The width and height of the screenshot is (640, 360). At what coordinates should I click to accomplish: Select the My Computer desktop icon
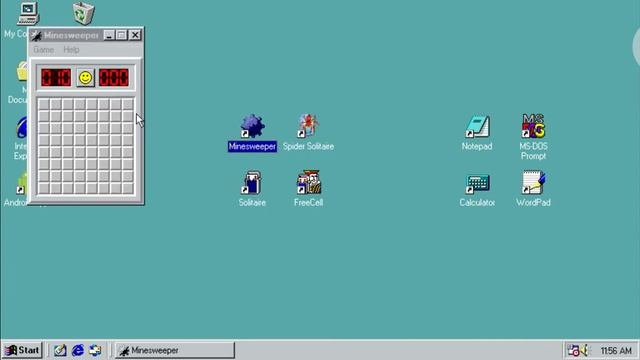[28, 14]
